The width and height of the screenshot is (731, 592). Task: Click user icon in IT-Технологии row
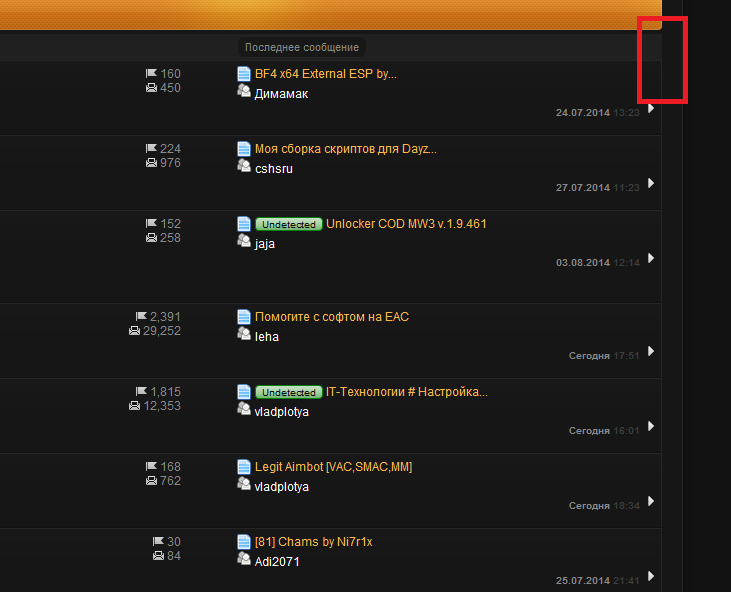244,409
